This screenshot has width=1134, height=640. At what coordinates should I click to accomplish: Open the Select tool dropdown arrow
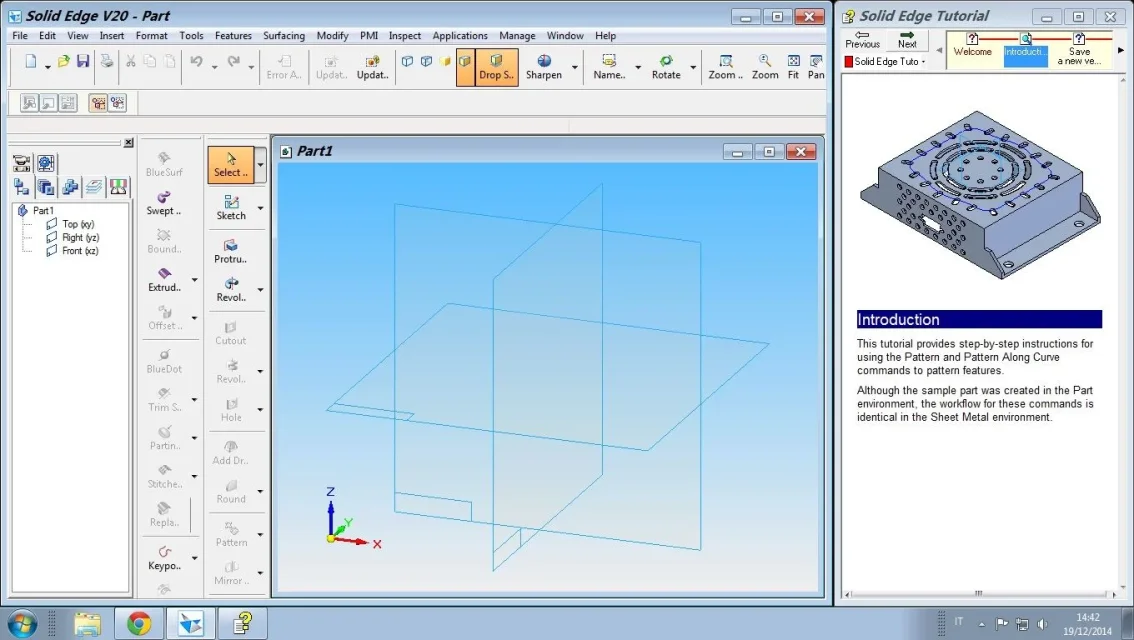point(260,165)
